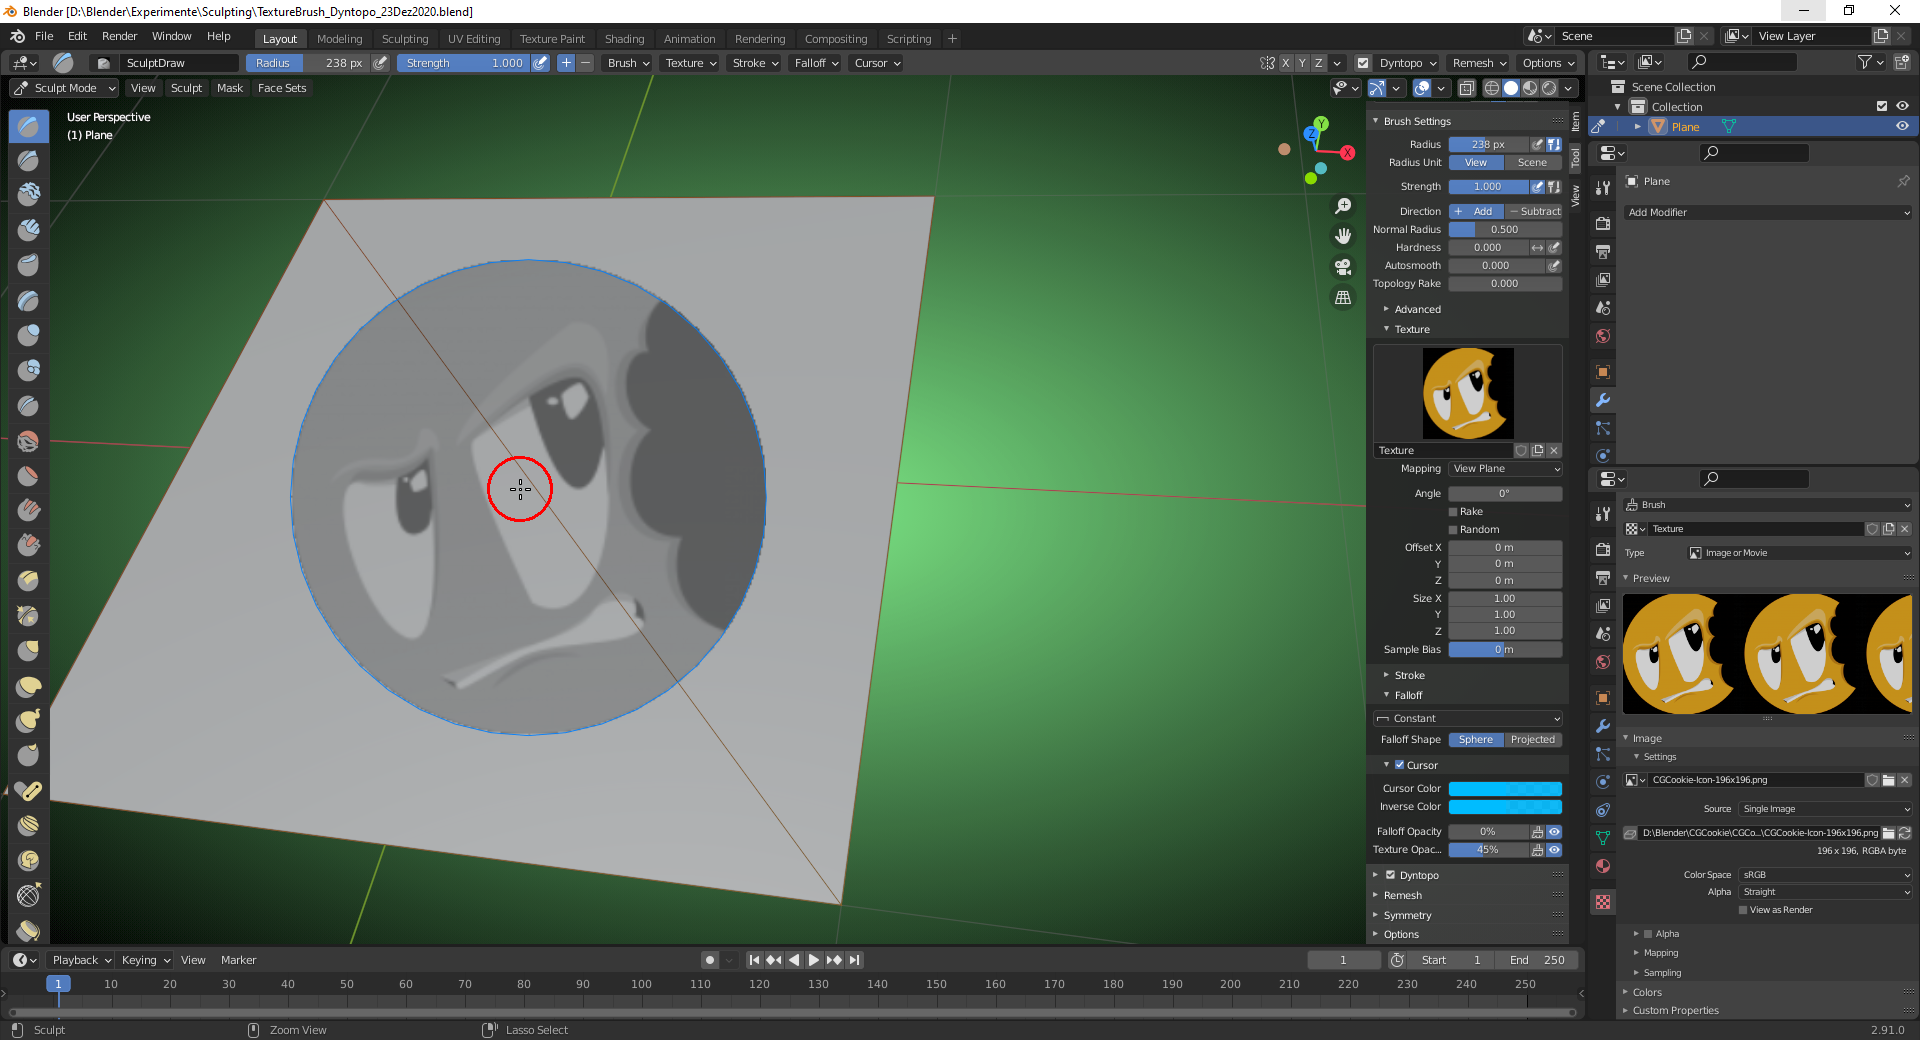Open the Color Space sRGB dropdown
Viewport: 1920px width, 1040px height.
[x=1826, y=875]
